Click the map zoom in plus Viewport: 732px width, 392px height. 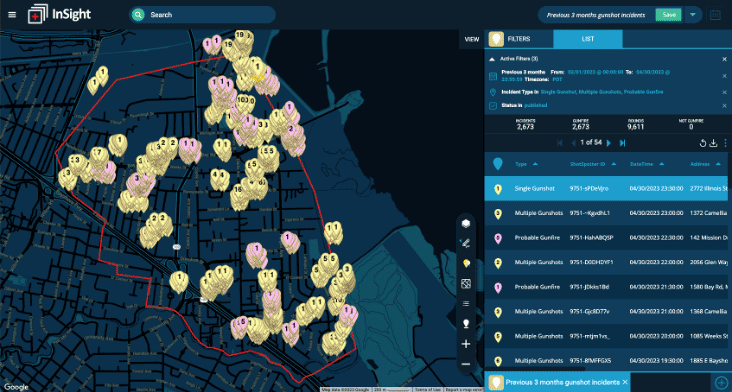click(465, 344)
